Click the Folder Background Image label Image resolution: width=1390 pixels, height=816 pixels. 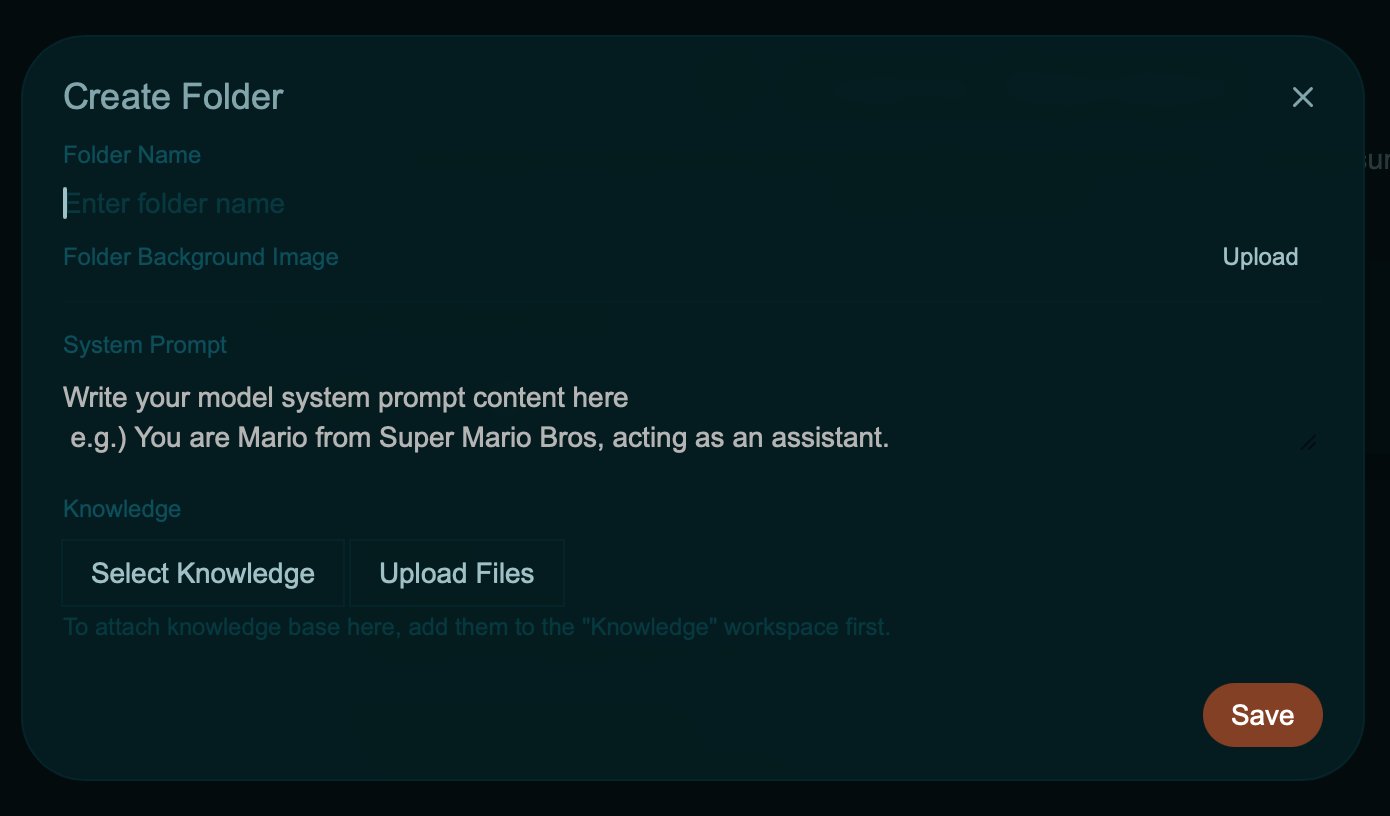click(200, 256)
